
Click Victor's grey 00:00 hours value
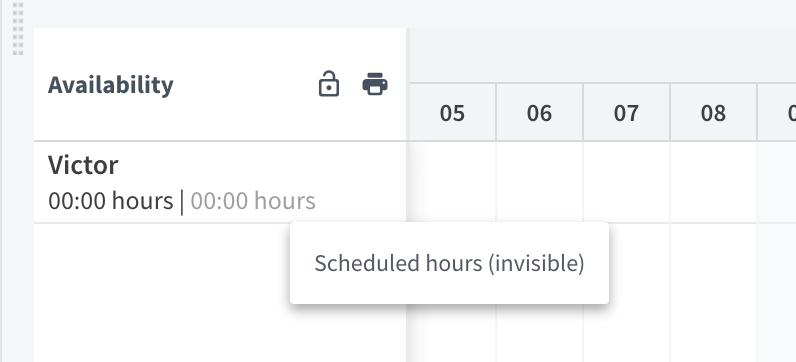[253, 201]
